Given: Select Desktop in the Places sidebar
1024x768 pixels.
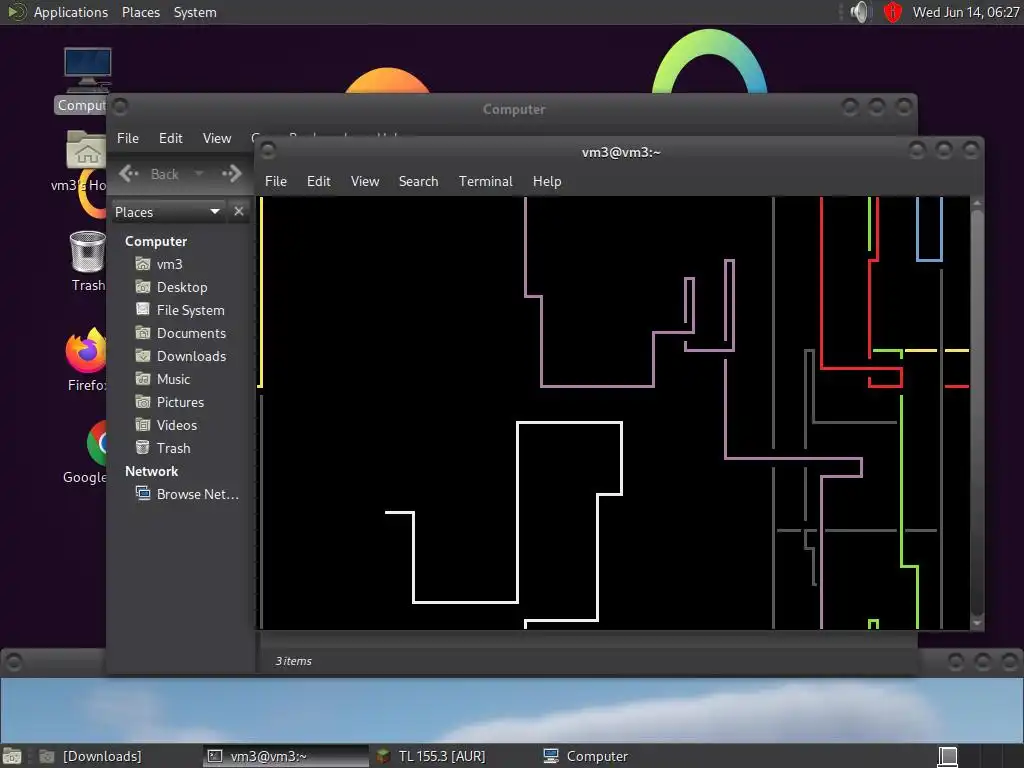Looking at the screenshot, I should (x=182, y=287).
